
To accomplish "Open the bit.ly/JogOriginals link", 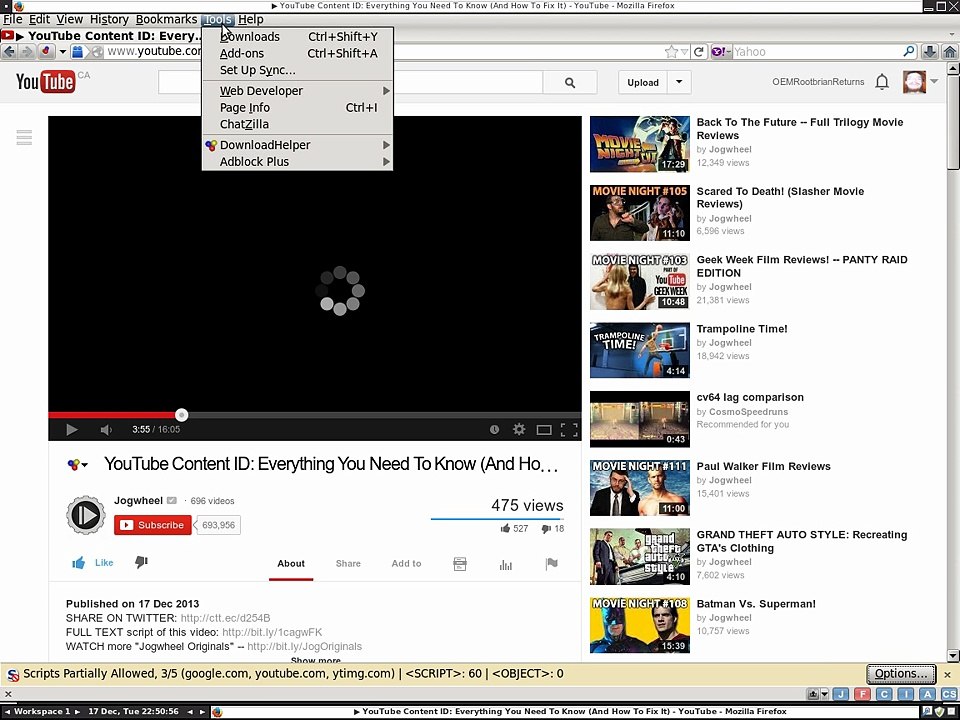I will pyautogui.click(x=304, y=647).
